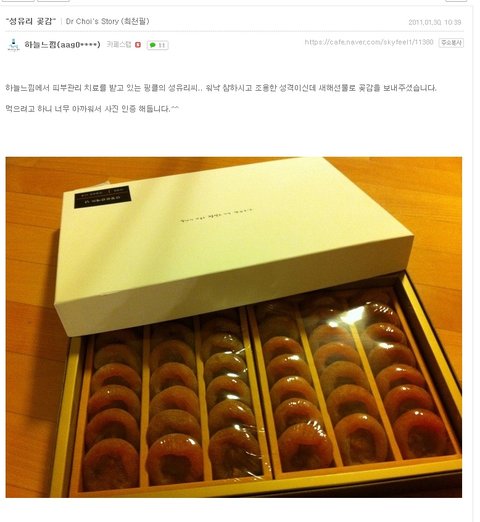Click the vertical divider beside board name
480x522 pixels.
point(61,22)
